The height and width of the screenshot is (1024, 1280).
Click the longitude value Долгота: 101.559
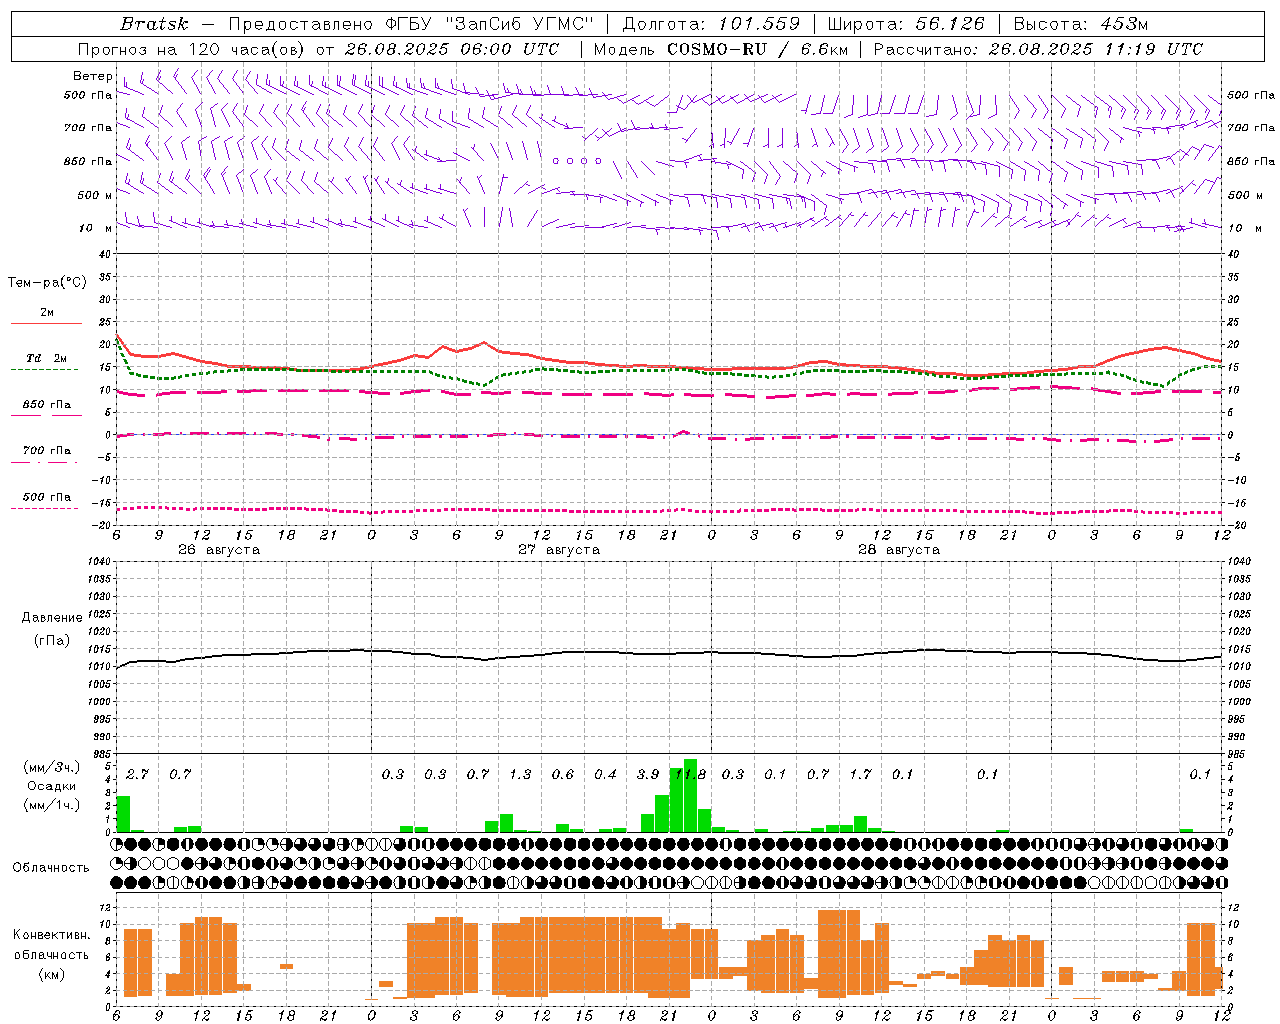[x=712, y=24]
